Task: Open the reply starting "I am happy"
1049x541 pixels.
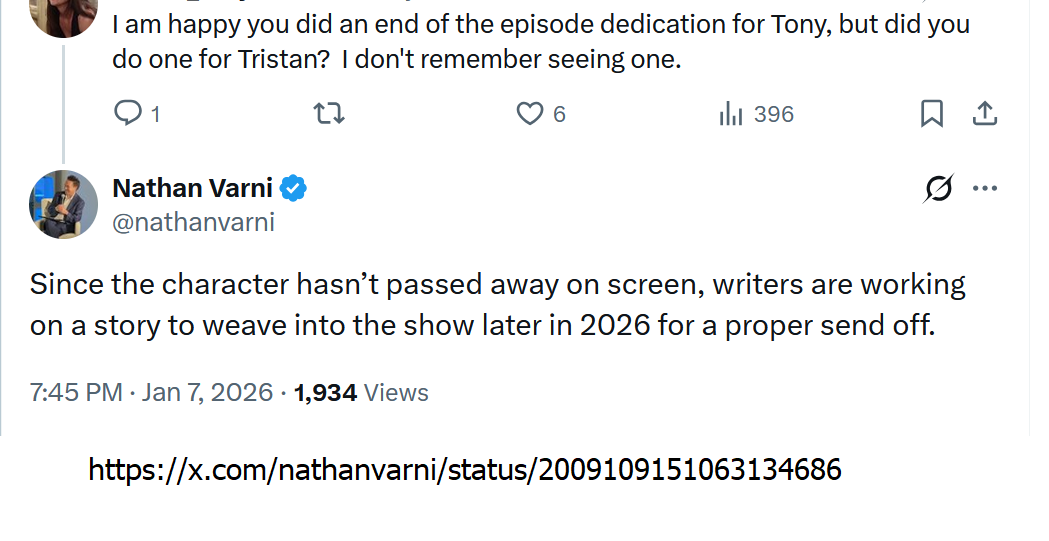Action: [540, 41]
